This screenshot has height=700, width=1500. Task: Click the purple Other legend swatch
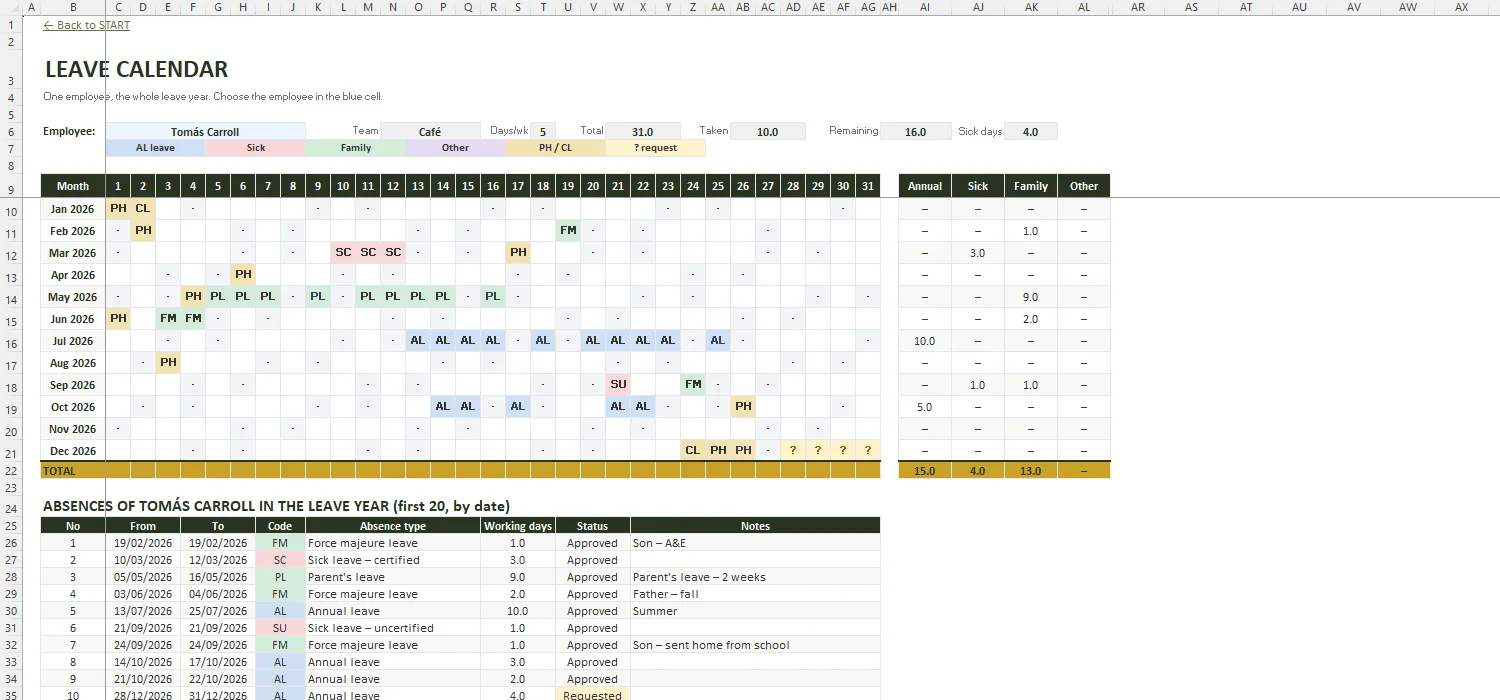point(455,148)
